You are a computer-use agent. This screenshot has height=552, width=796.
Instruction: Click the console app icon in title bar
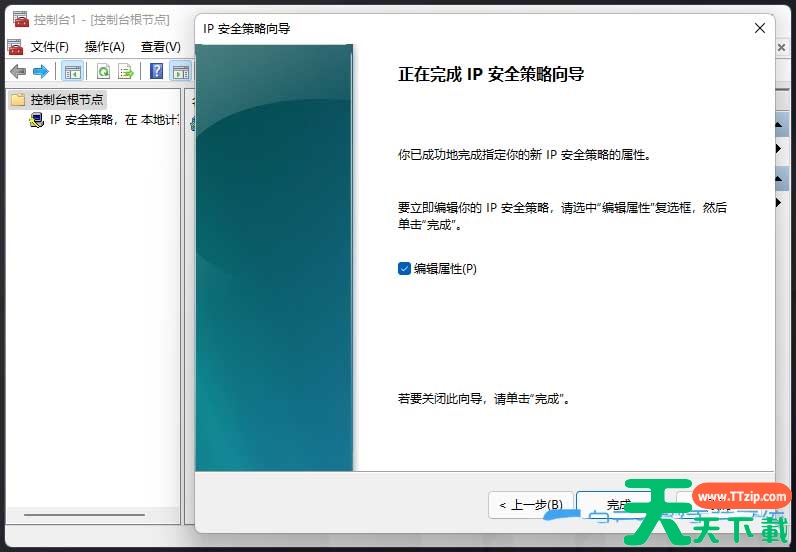(21, 19)
